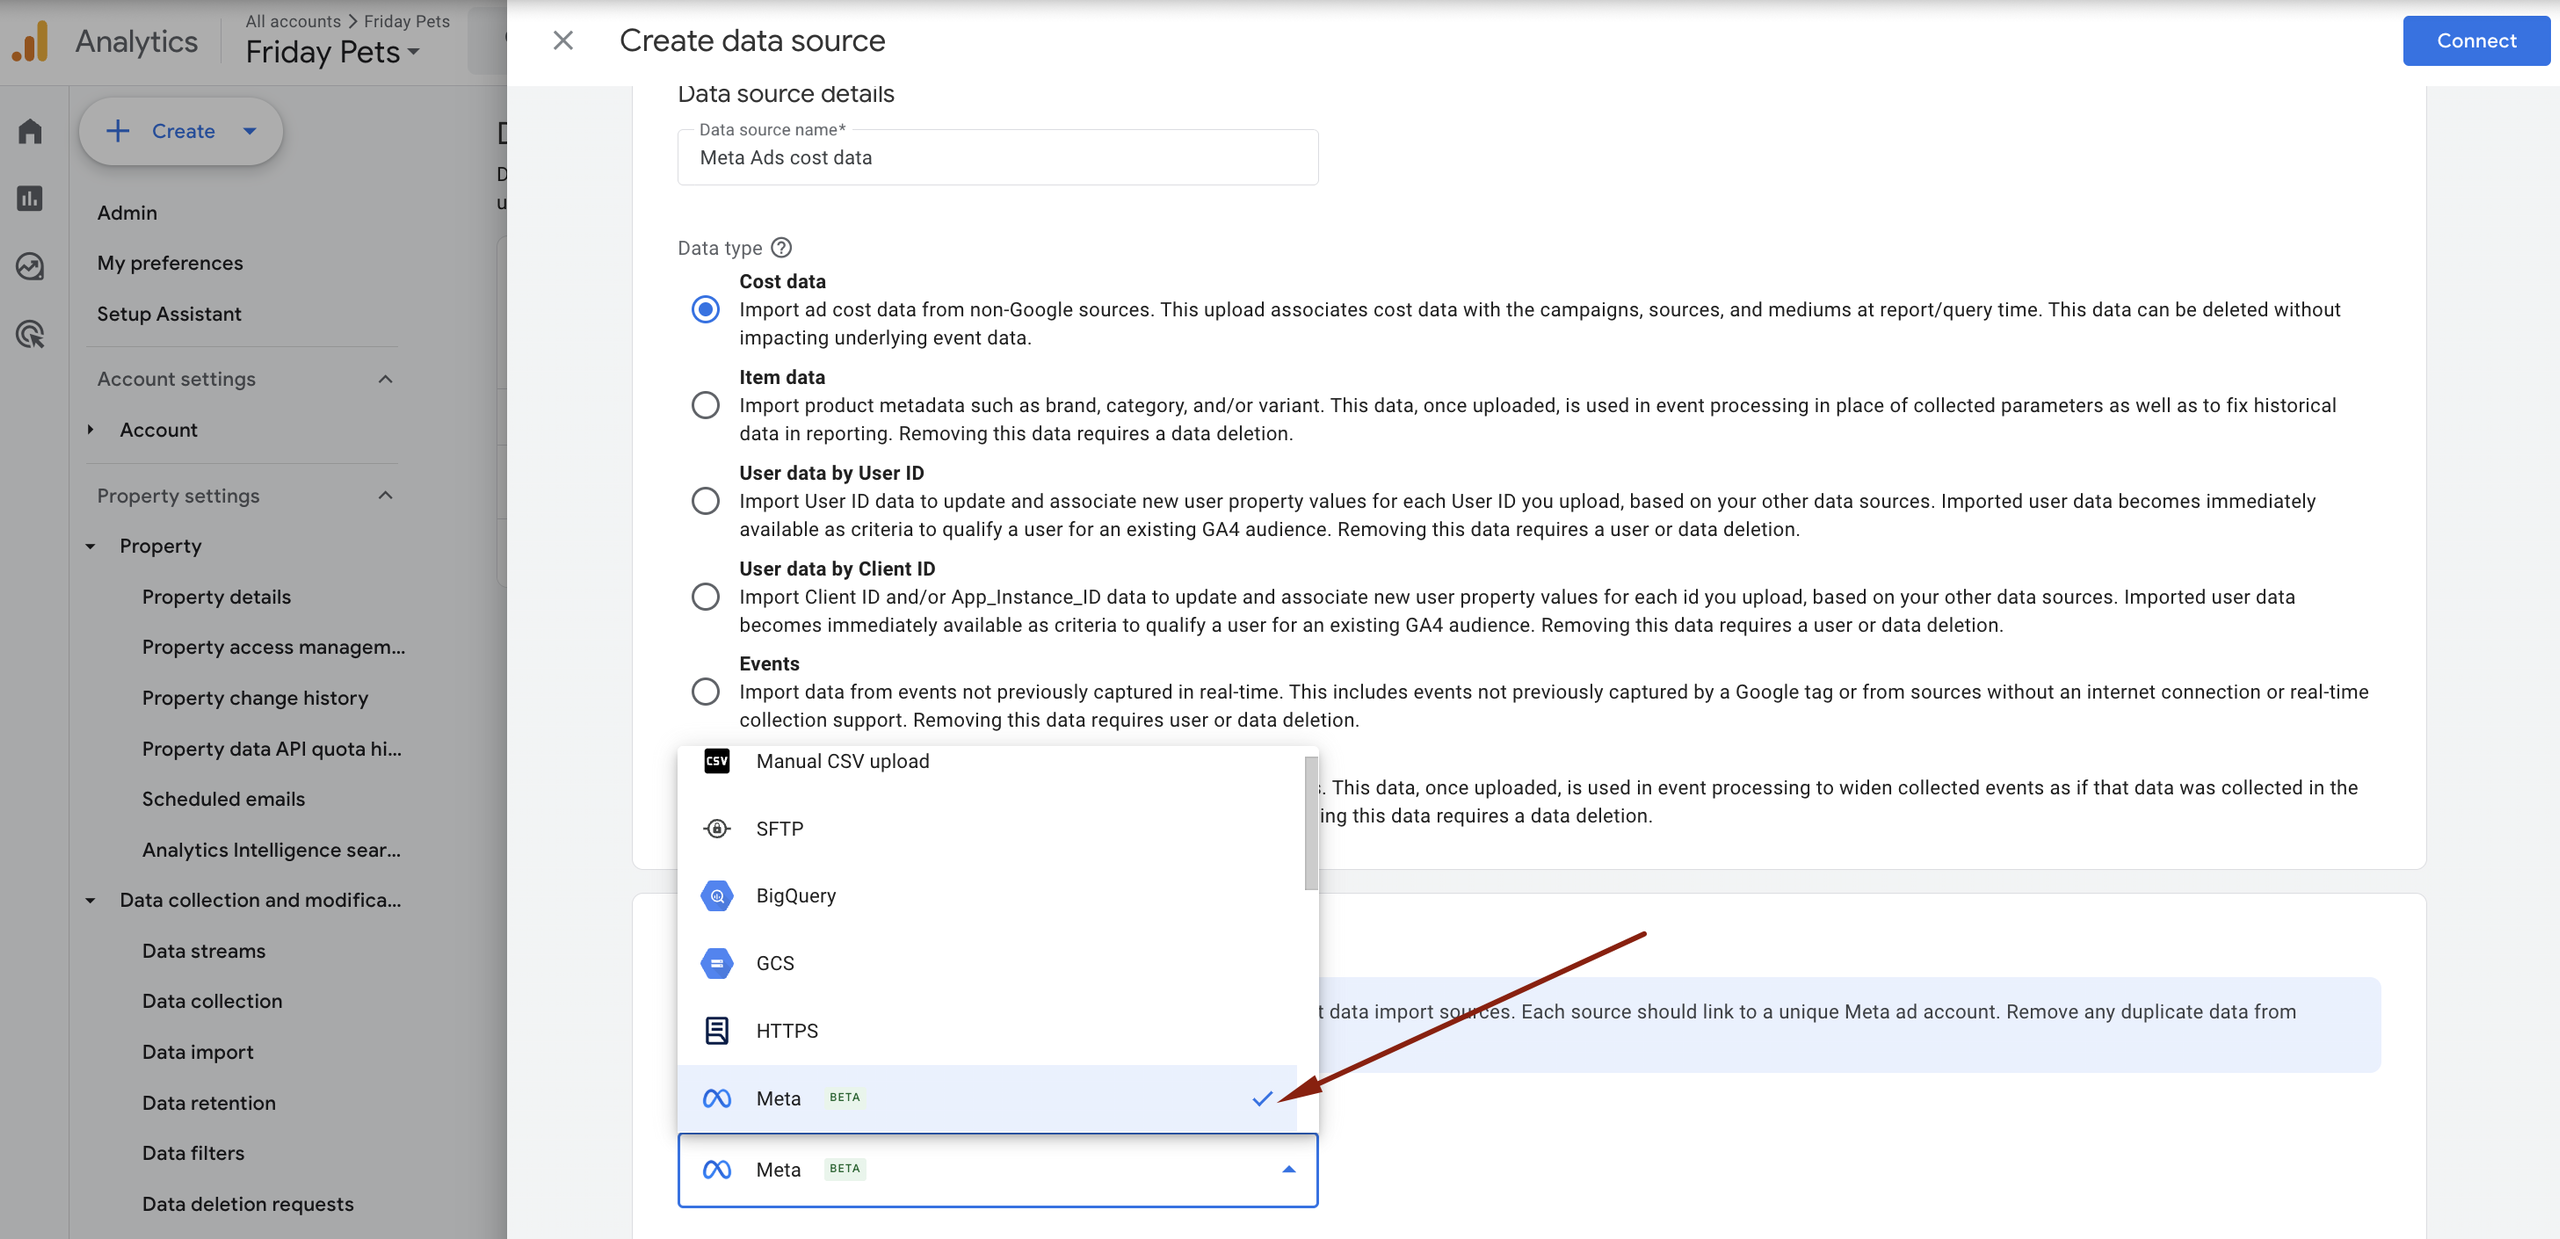Click the Meta logo in dropdown list
This screenshot has height=1239, width=2560.
pyautogui.click(x=717, y=1098)
